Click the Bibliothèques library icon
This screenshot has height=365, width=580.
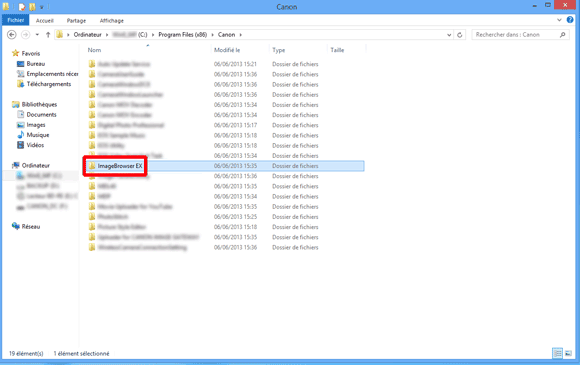click(x=16, y=104)
